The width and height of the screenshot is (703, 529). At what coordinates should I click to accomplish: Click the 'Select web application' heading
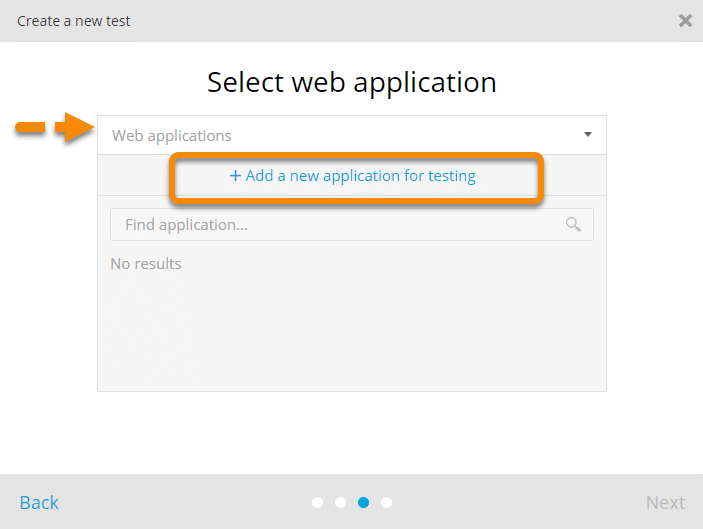352,82
